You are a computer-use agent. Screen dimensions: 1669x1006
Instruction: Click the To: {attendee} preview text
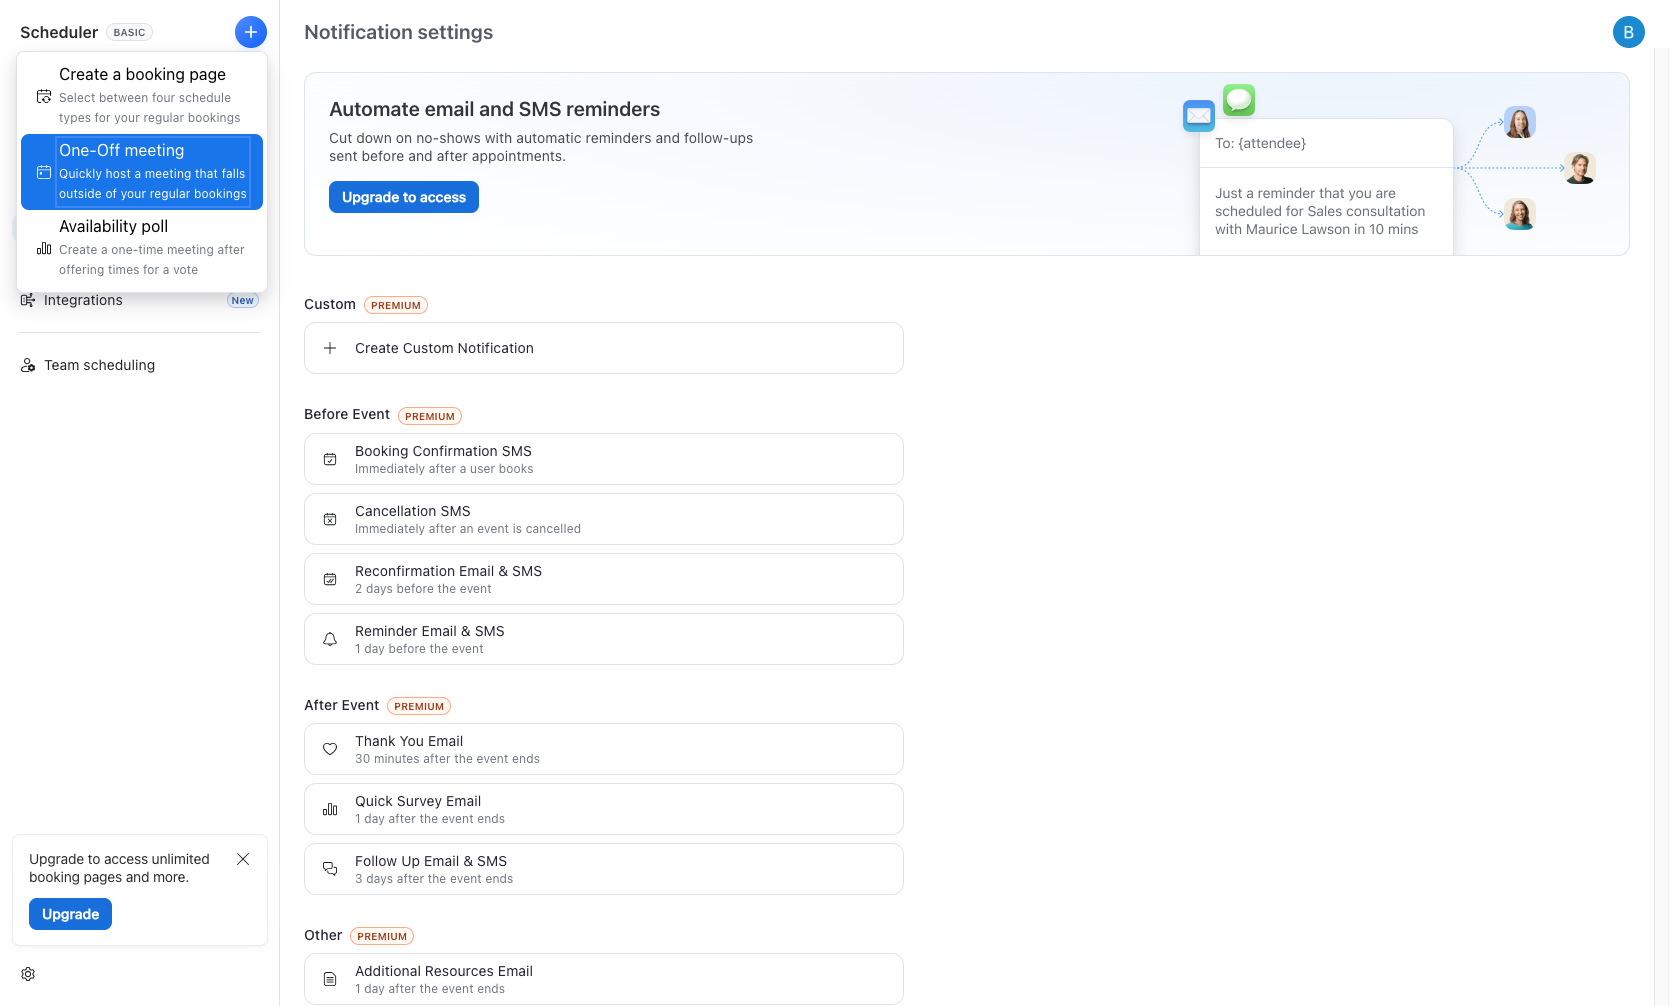(1260, 143)
